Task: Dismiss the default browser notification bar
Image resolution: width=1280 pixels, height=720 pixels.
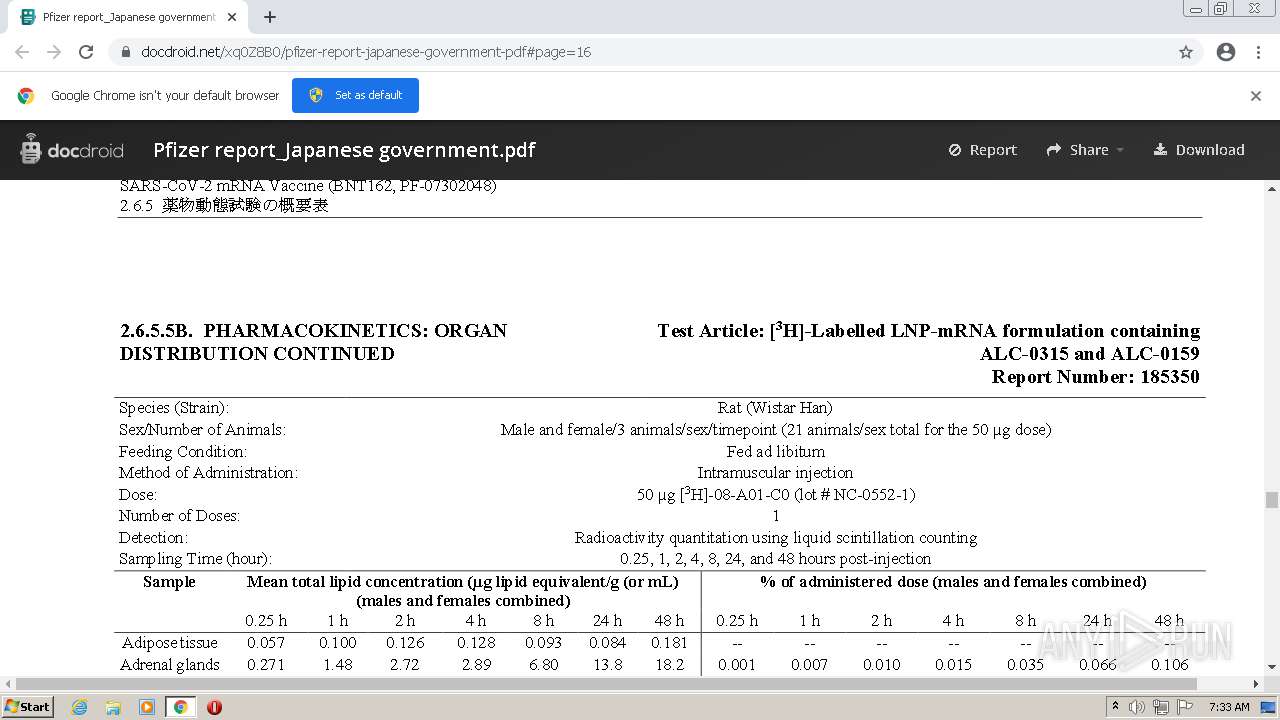Action: (1256, 96)
